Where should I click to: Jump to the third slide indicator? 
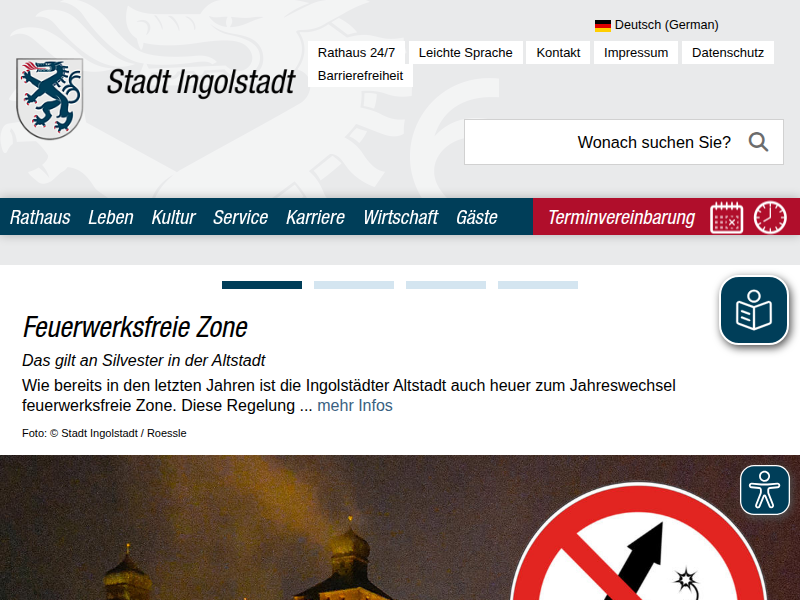(x=446, y=285)
